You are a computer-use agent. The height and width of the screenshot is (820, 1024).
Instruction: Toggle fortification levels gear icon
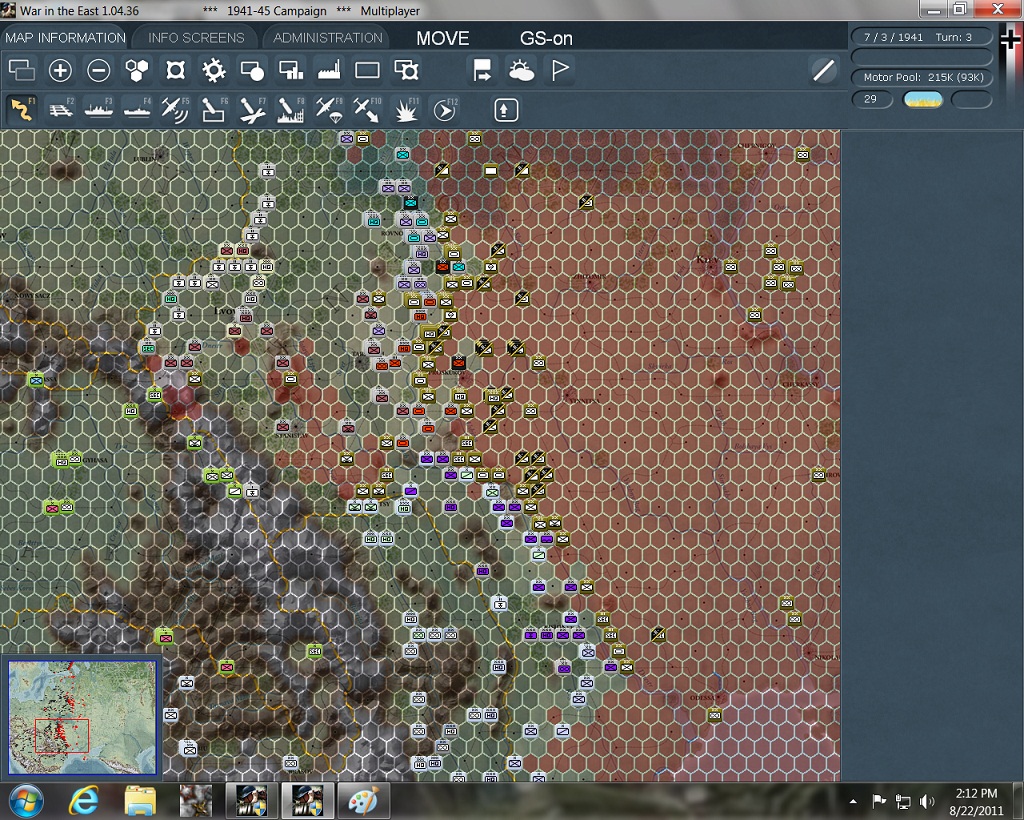coord(214,70)
